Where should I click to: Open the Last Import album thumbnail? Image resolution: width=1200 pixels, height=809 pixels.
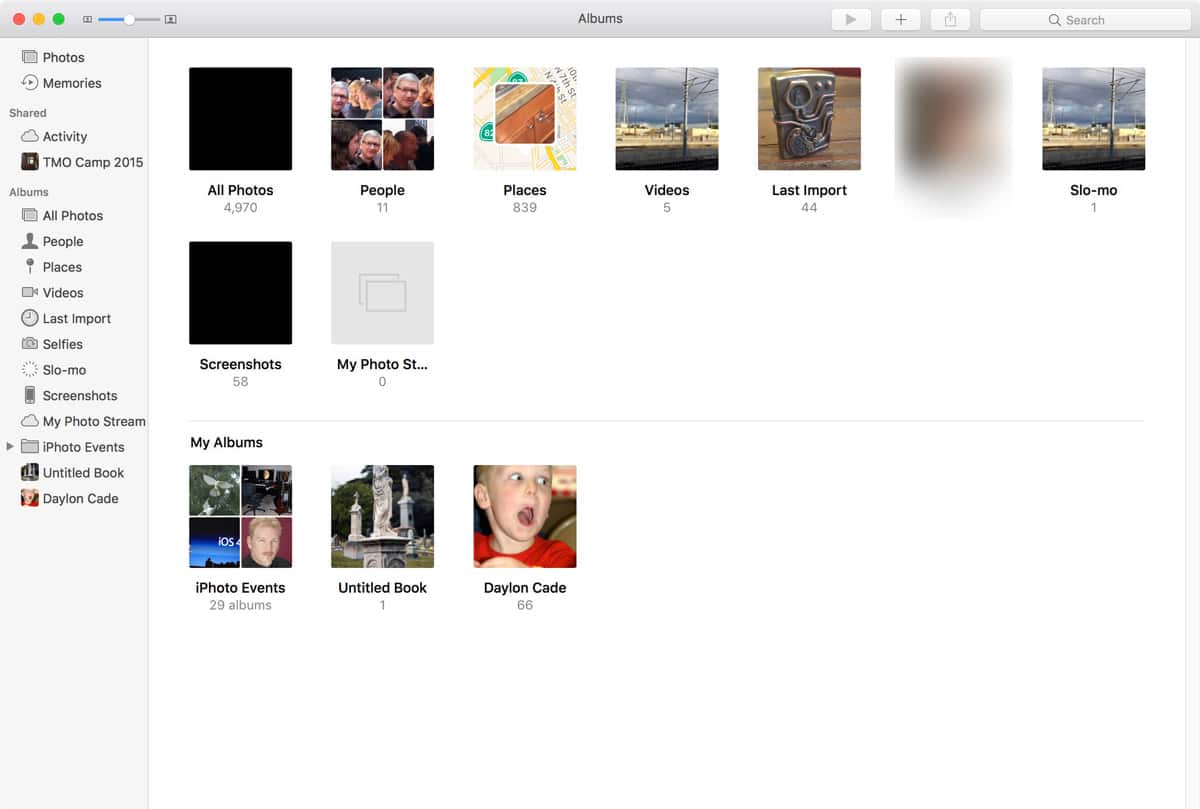809,119
